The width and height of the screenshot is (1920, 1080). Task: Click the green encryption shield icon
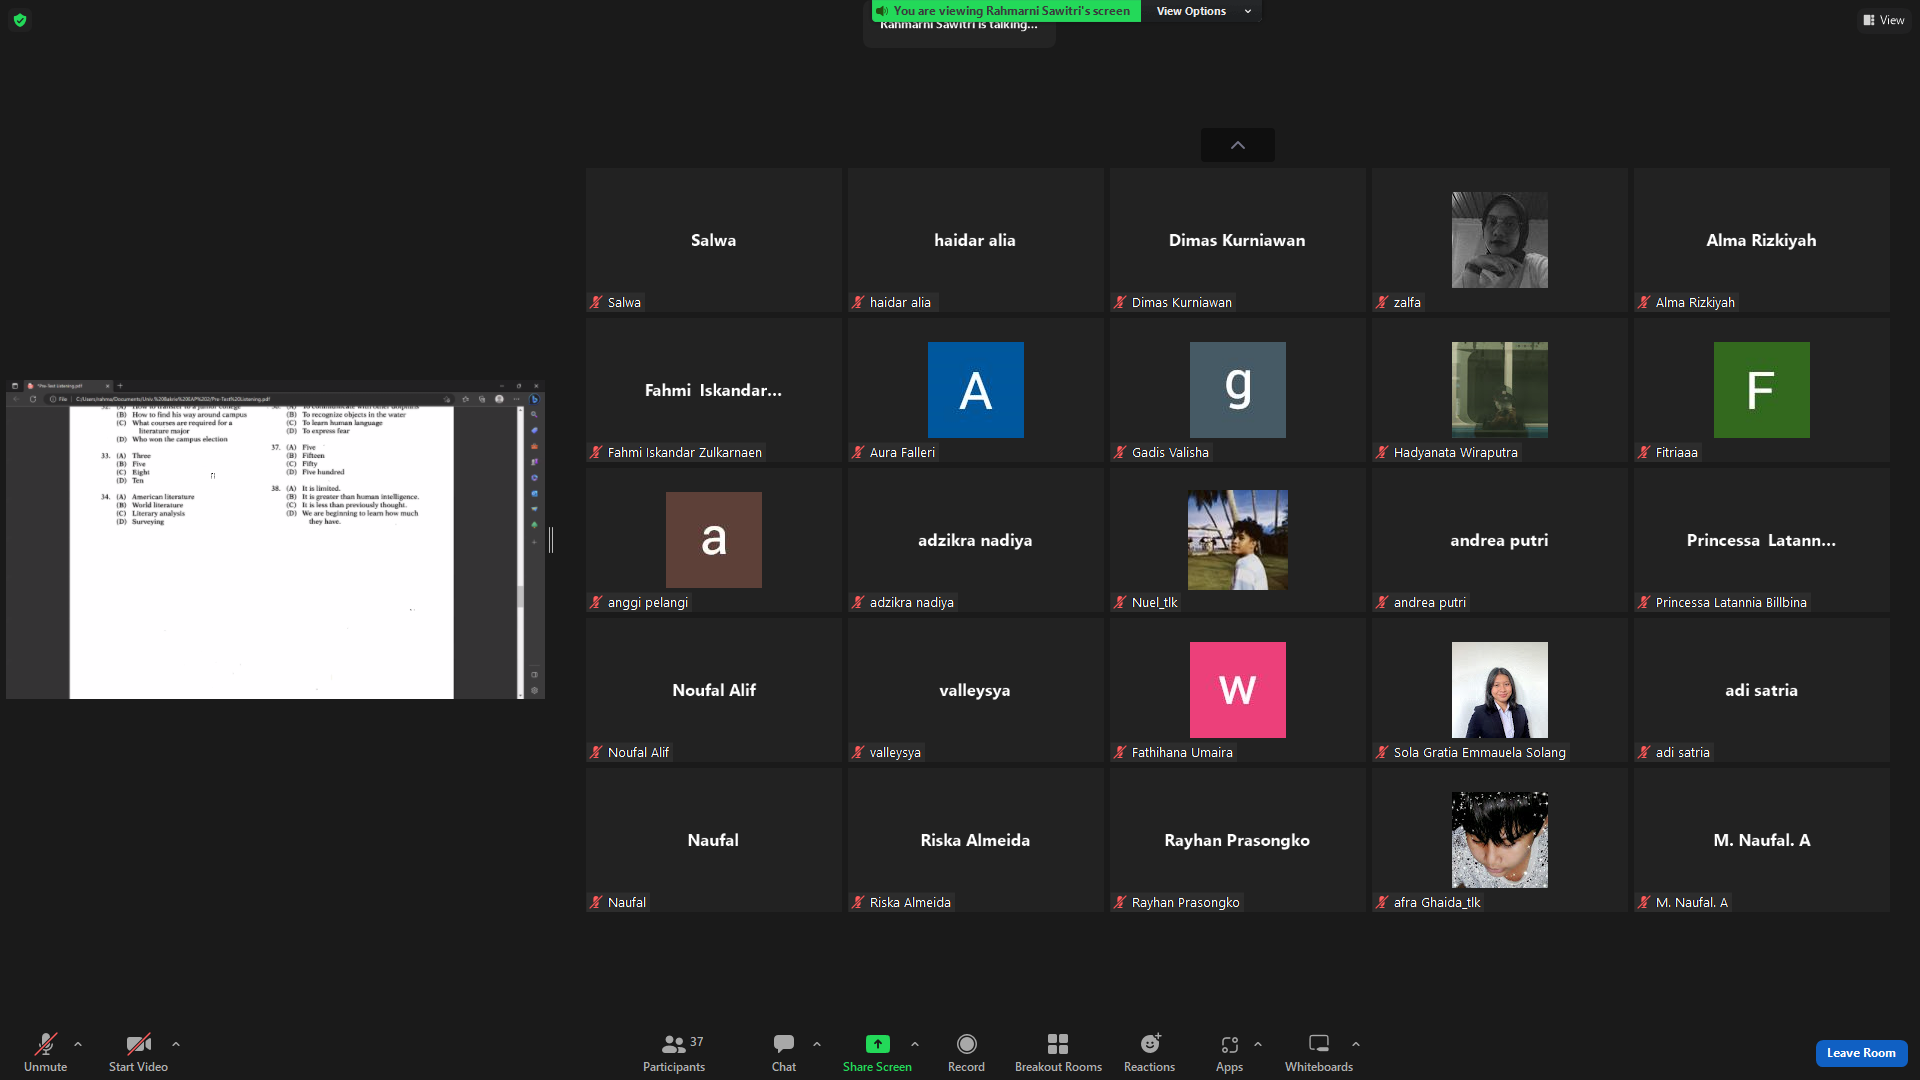tap(20, 20)
